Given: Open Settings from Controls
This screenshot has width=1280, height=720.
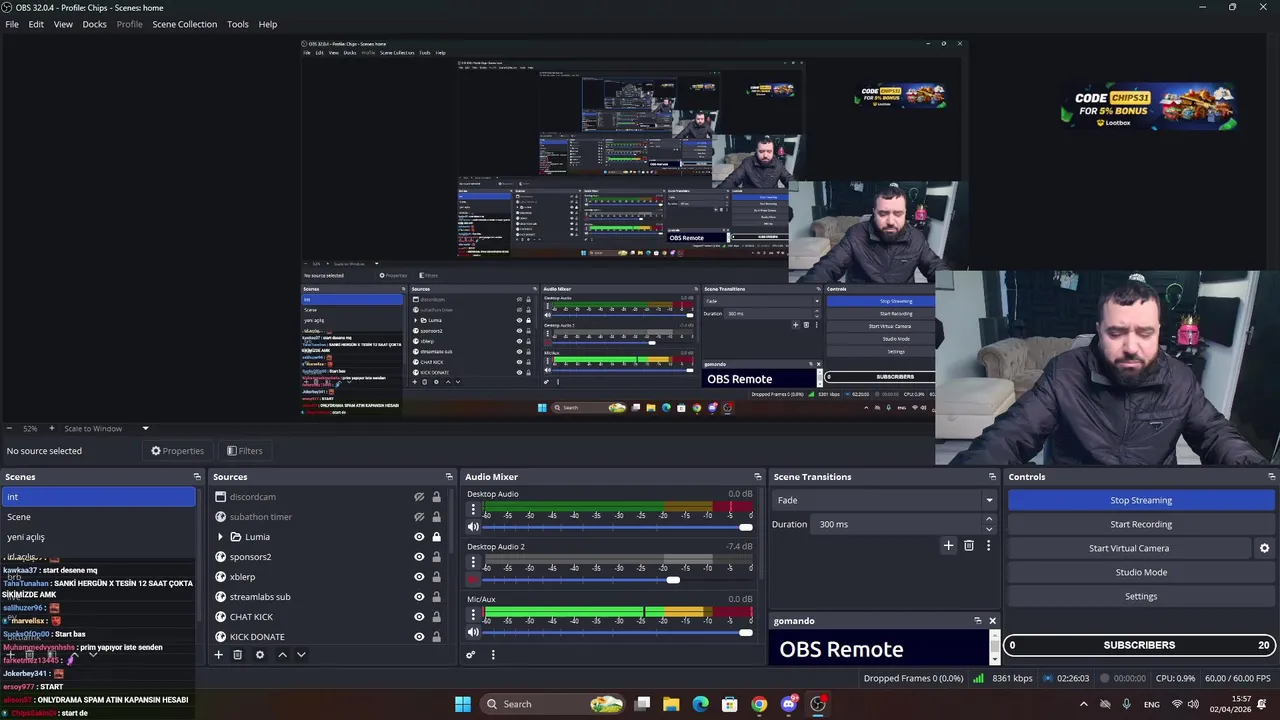Looking at the screenshot, I should click(x=1141, y=596).
